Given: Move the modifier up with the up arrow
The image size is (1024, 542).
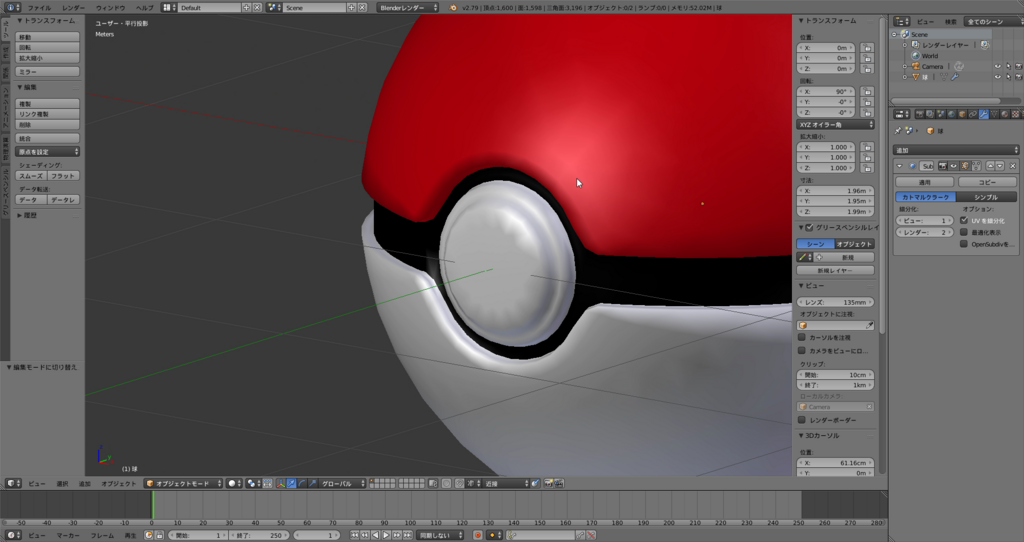Looking at the screenshot, I should [990, 165].
